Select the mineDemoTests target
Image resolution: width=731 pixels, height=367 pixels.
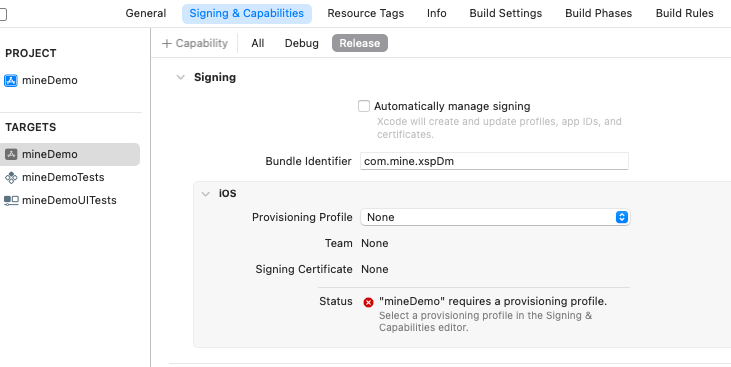[54, 177]
